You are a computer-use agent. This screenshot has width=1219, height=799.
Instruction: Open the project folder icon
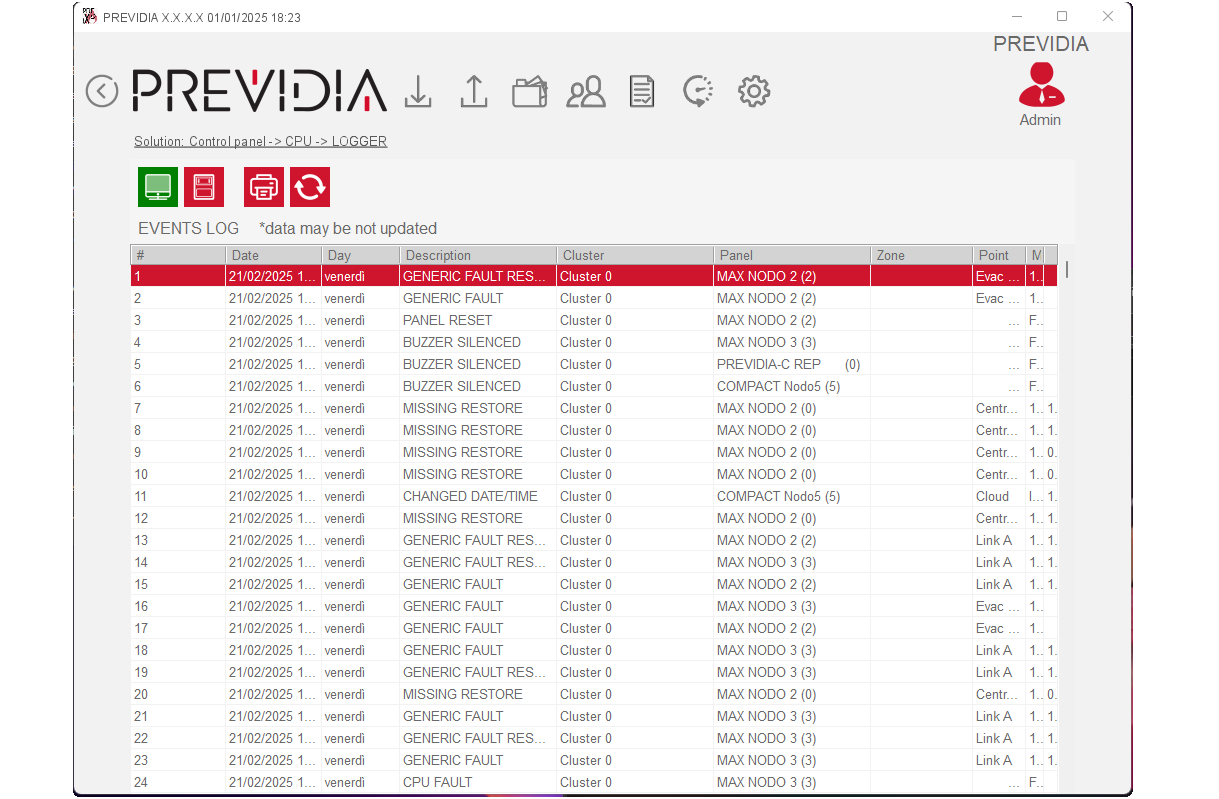(529, 92)
